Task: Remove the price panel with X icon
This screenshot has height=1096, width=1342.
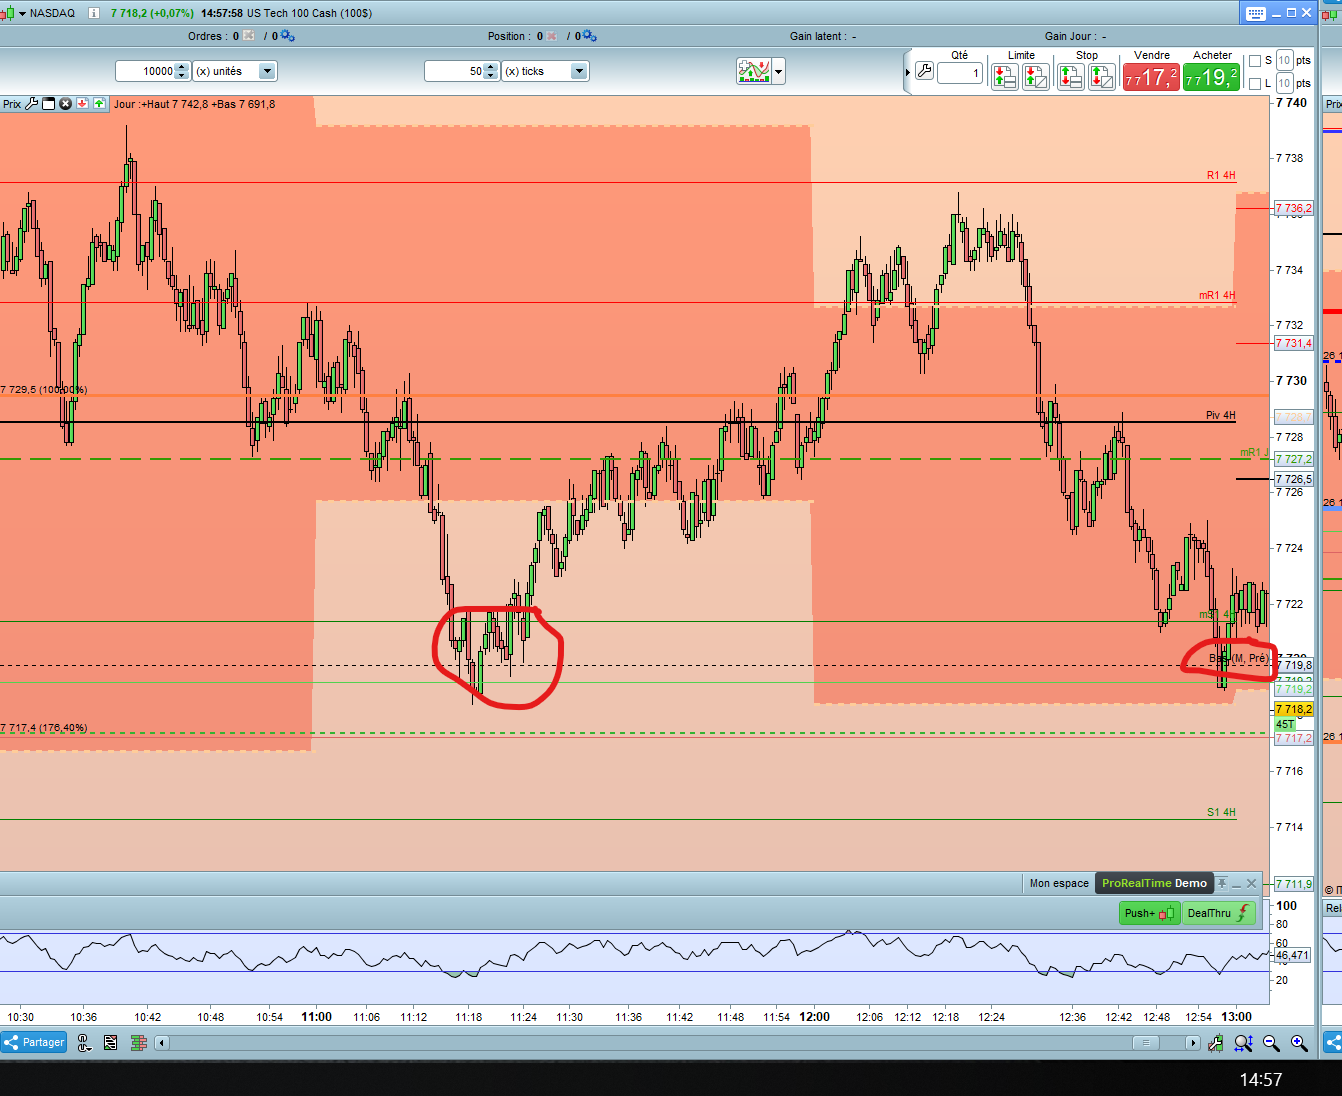Action: [x=65, y=104]
